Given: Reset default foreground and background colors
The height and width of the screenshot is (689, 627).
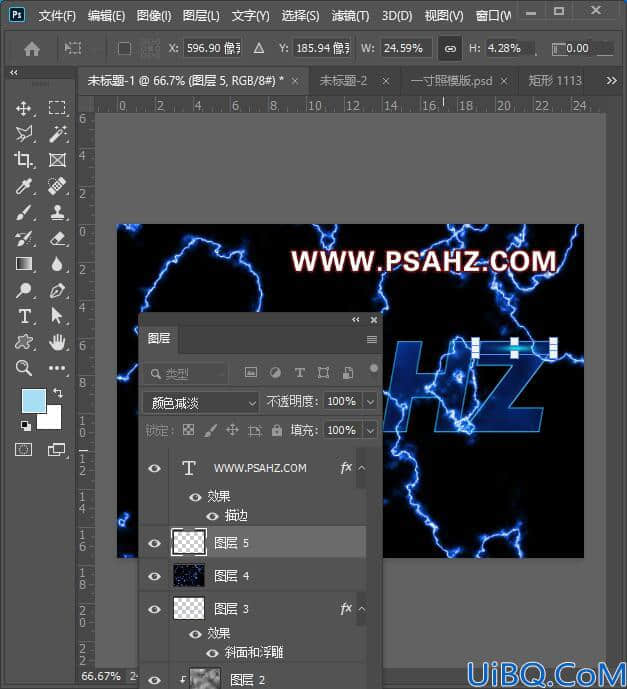Looking at the screenshot, I should (x=25, y=425).
